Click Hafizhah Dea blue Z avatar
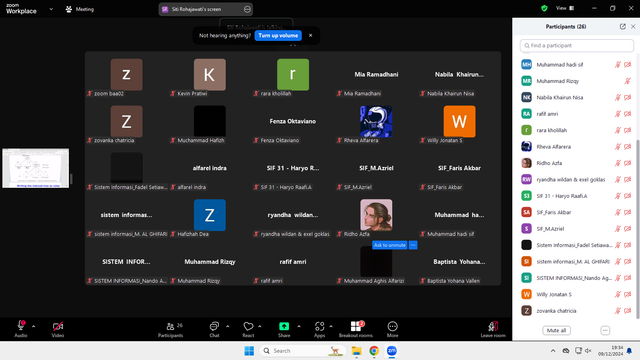Screen dimensions: 640x360 210,215
